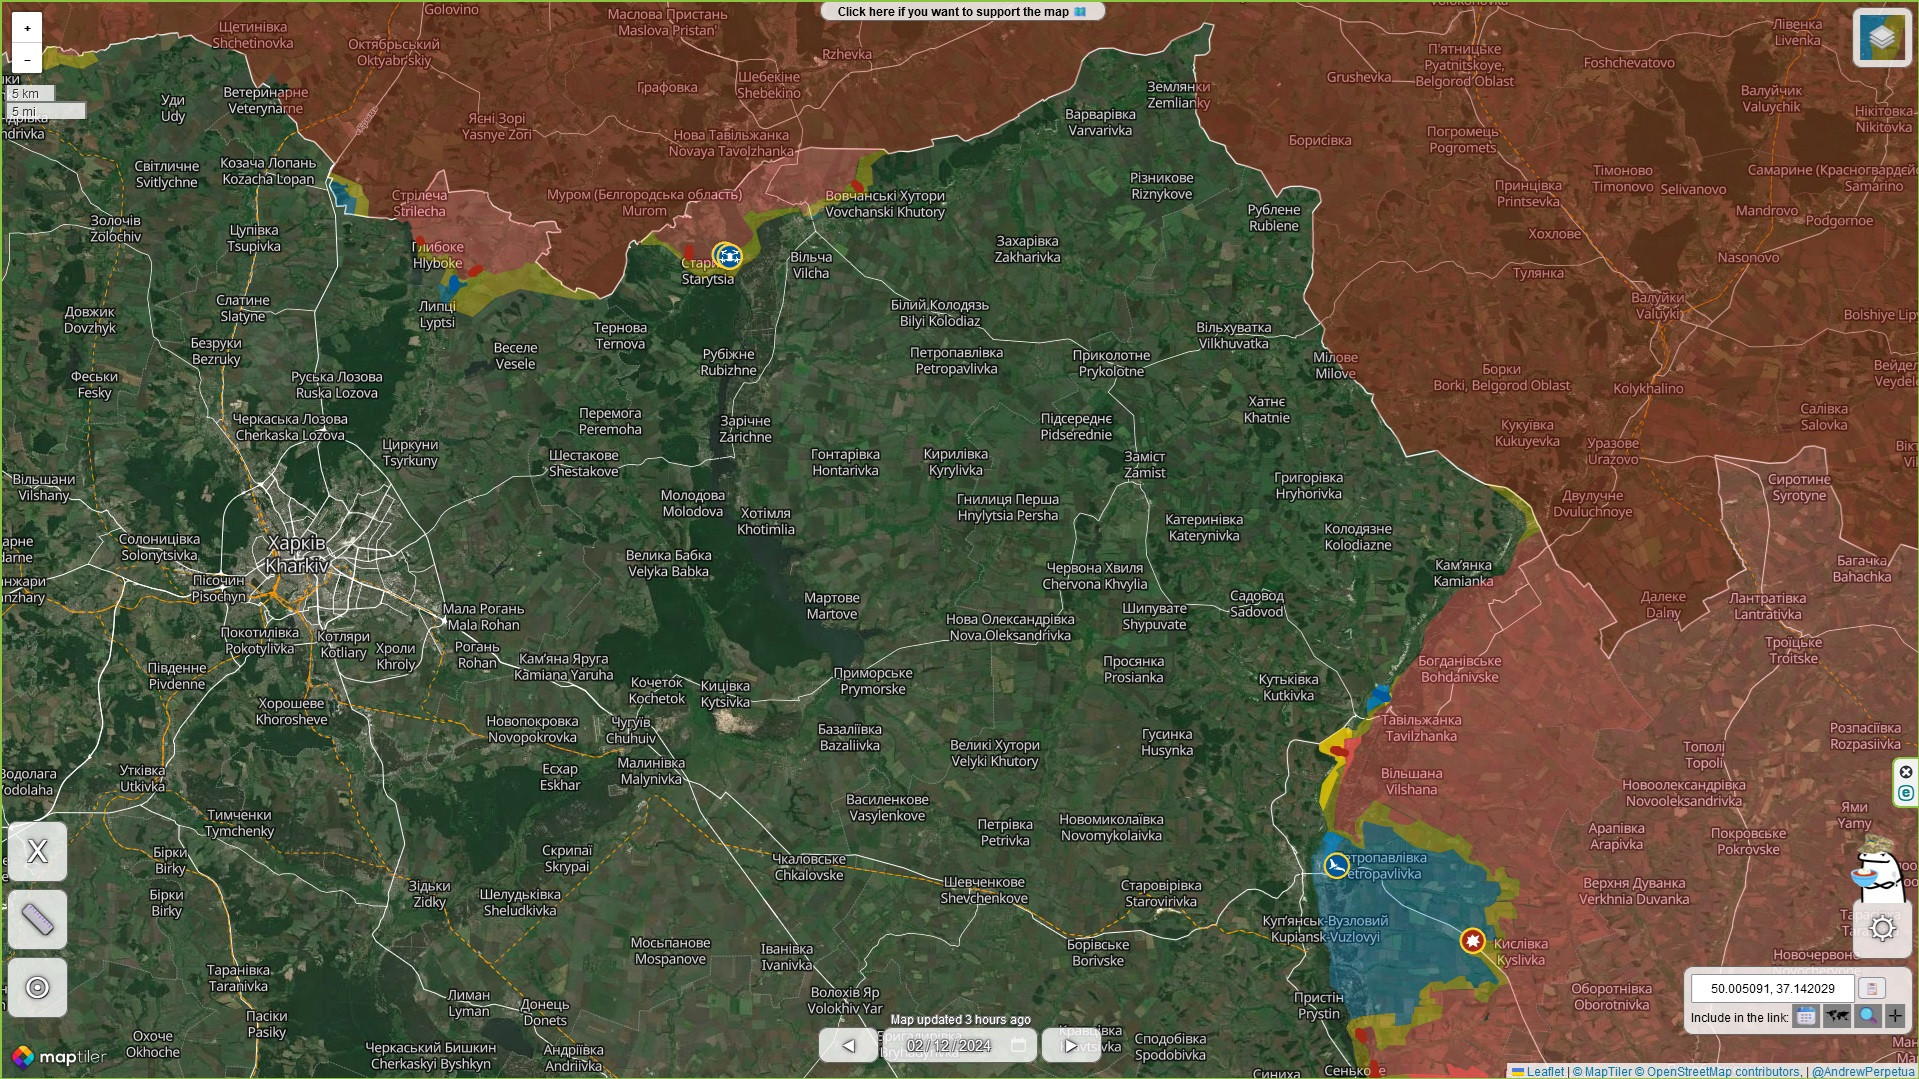1919x1079 pixels.
Task: Click the X button on left toolbar
Action: 38,852
